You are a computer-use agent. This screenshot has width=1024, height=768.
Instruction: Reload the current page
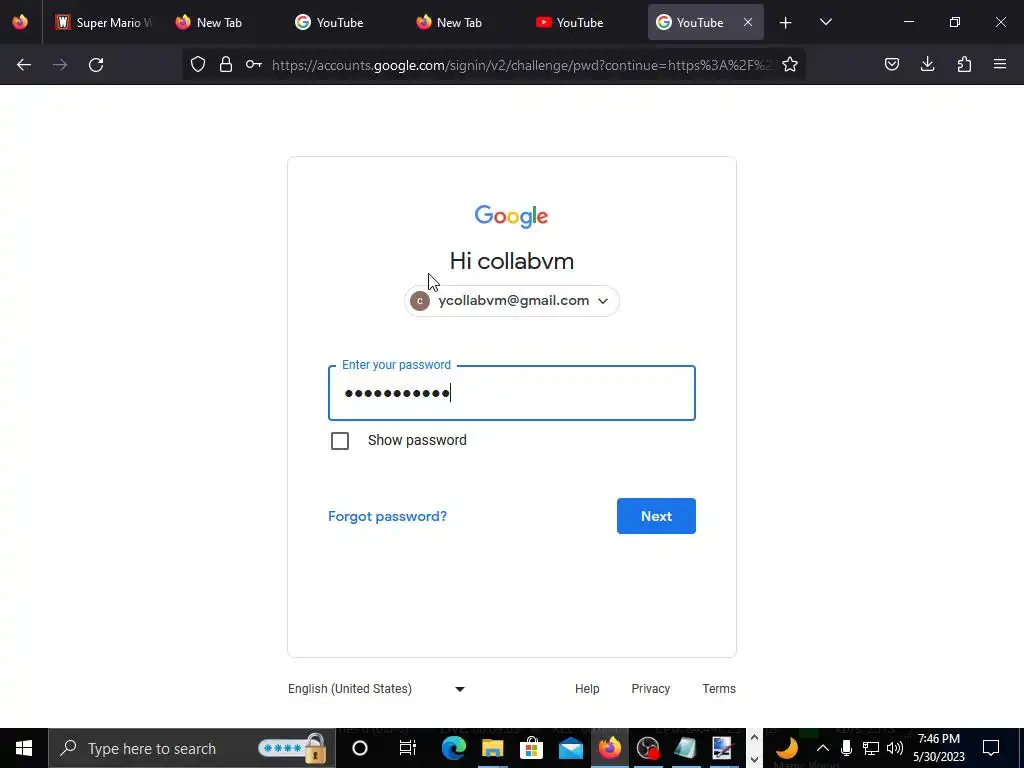pyautogui.click(x=96, y=65)
